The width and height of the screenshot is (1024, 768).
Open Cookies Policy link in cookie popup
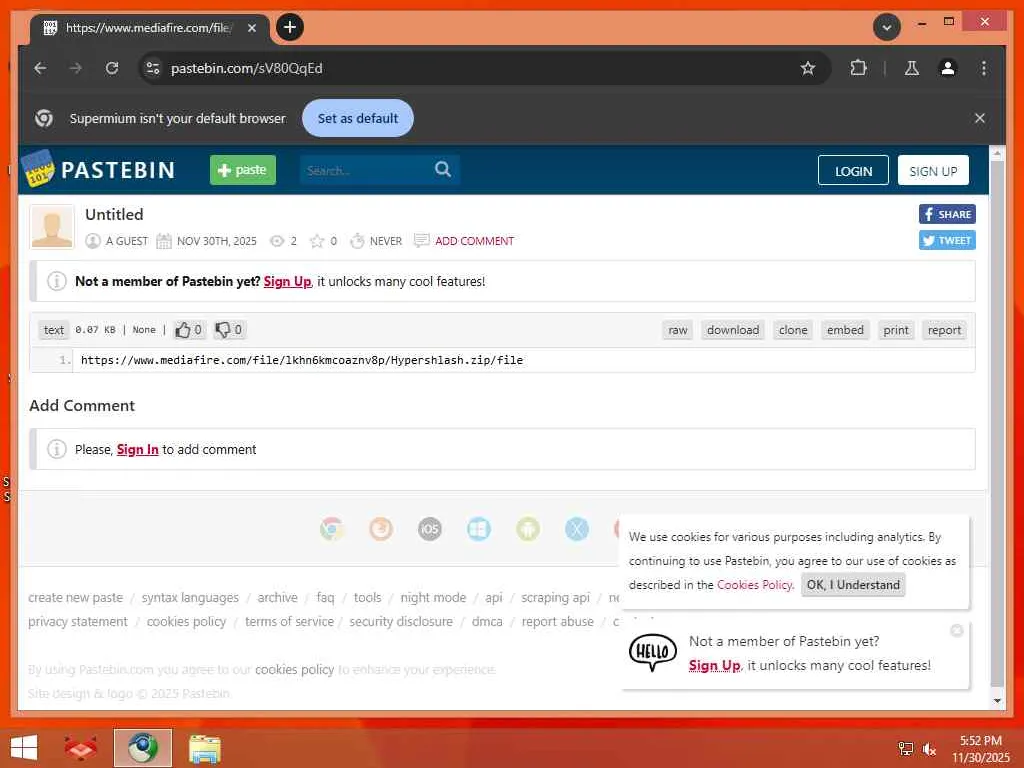coord(754,584)
